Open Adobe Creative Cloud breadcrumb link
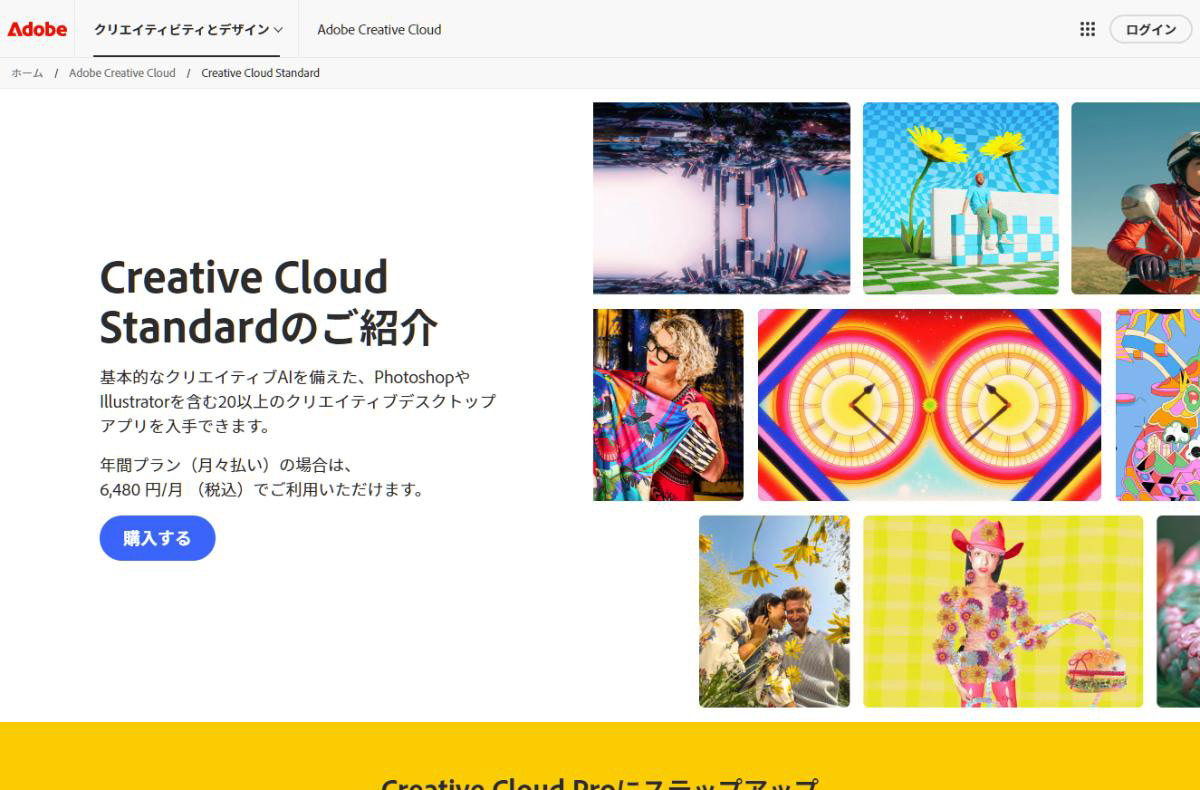 [122, 73]
